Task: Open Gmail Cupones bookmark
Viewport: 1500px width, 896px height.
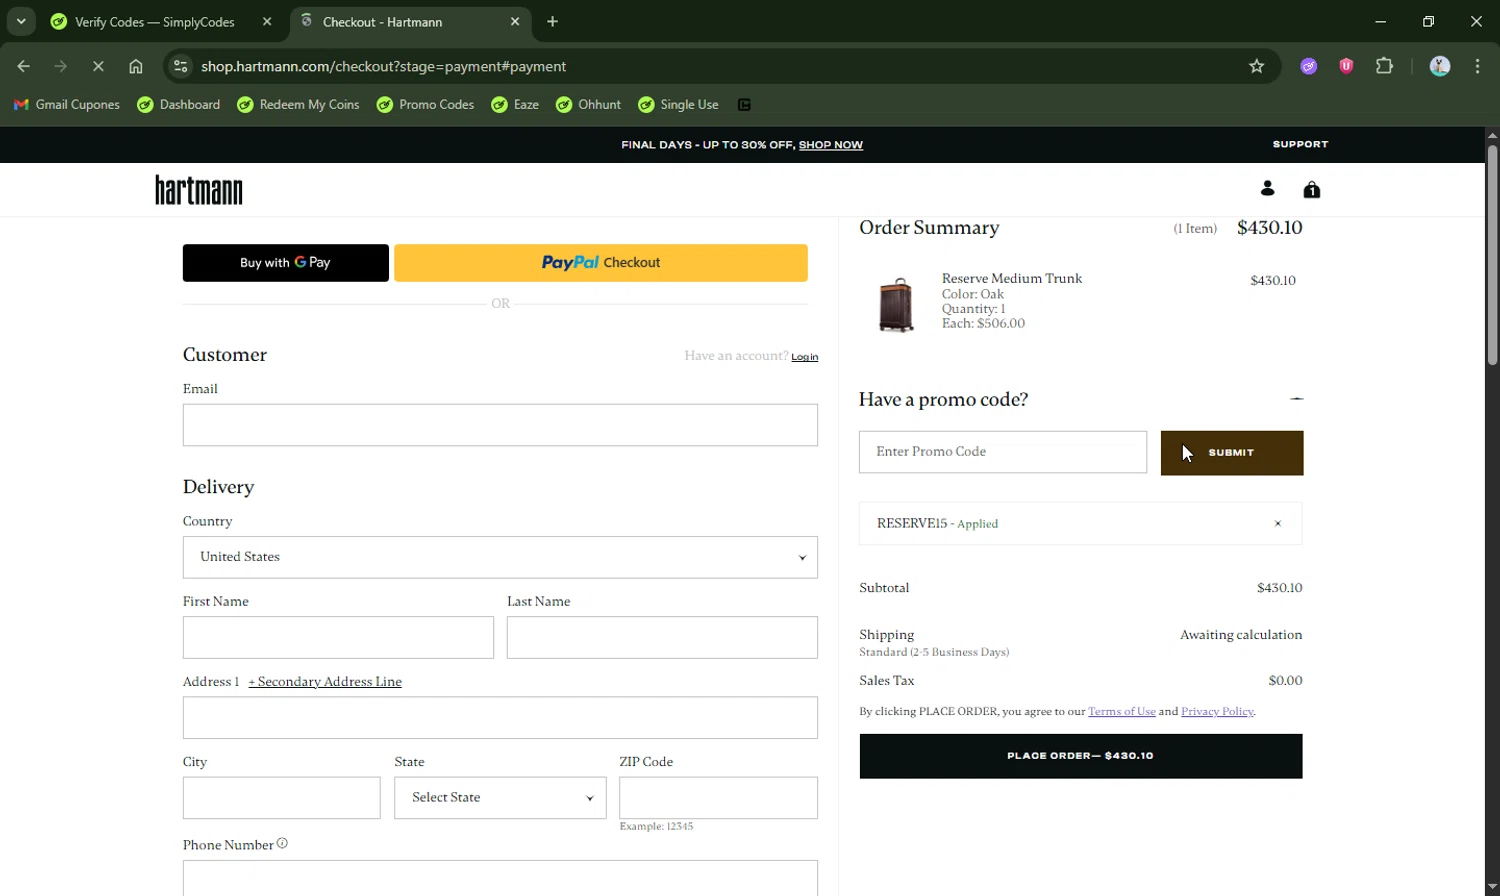Action: coord(66,104)
